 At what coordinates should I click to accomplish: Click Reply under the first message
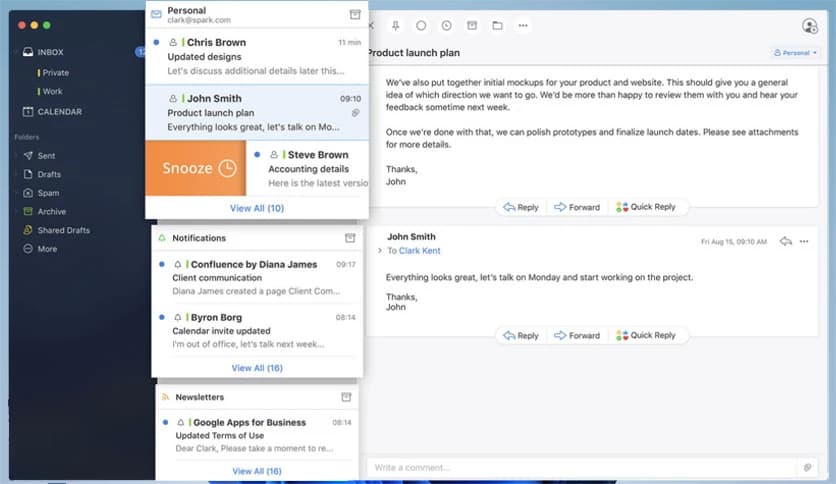(x=521, y=207)
